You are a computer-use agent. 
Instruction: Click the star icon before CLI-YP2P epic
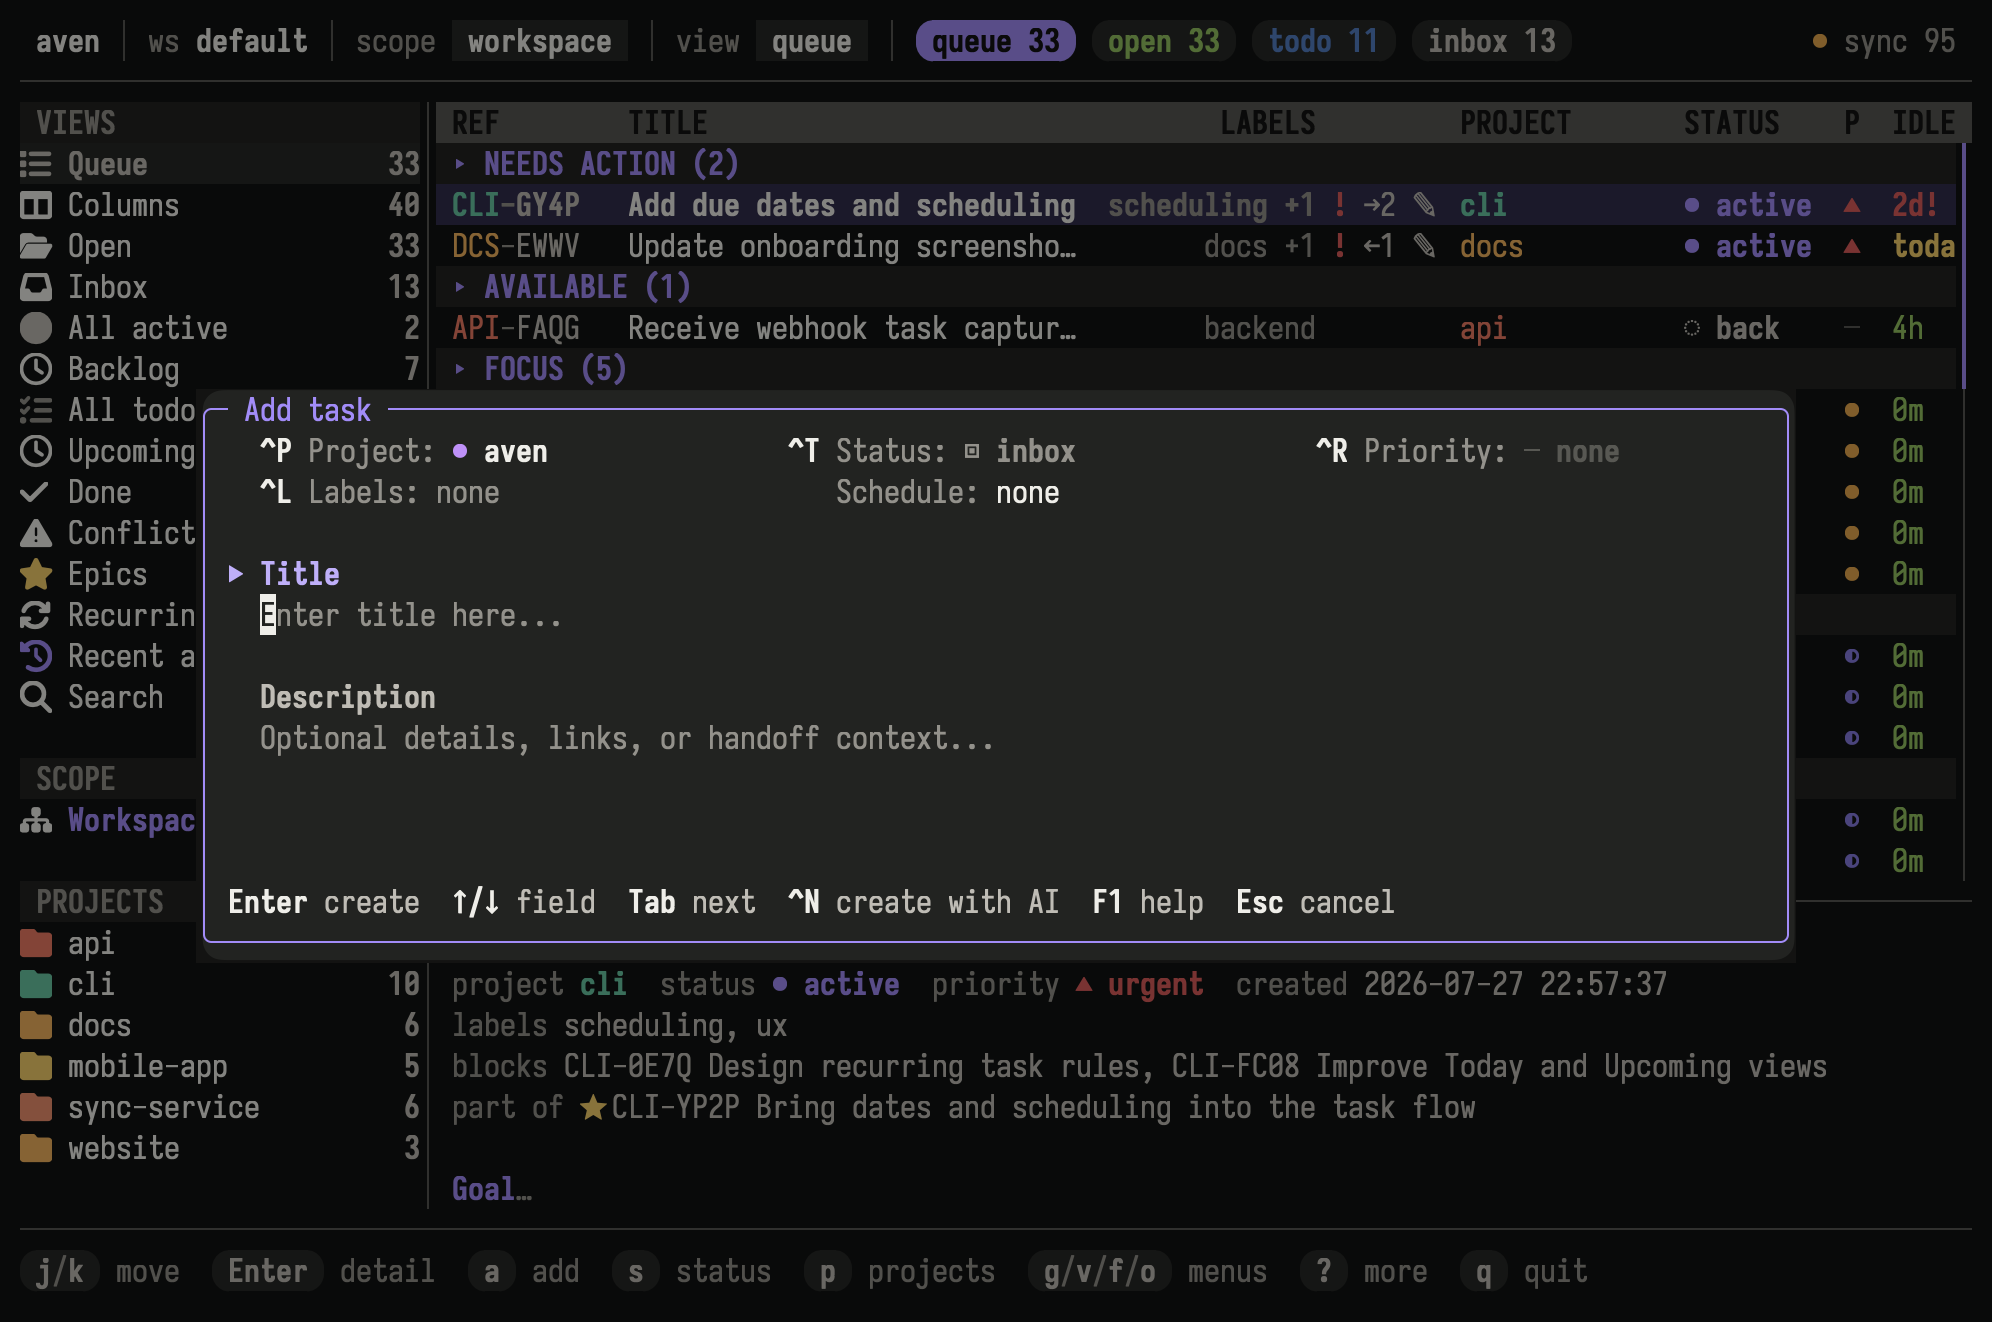point(593,1107)
